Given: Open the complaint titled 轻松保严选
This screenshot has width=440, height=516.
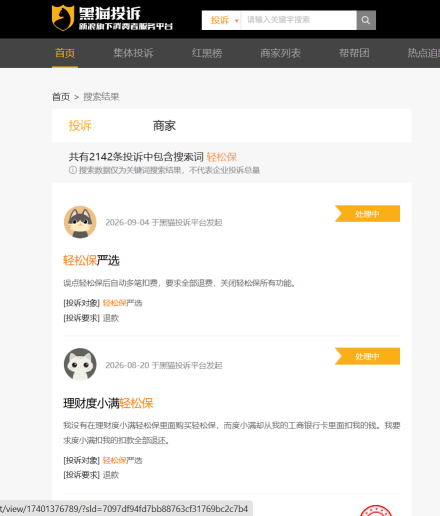Looking at the screenshot, I should pos(91,260).
